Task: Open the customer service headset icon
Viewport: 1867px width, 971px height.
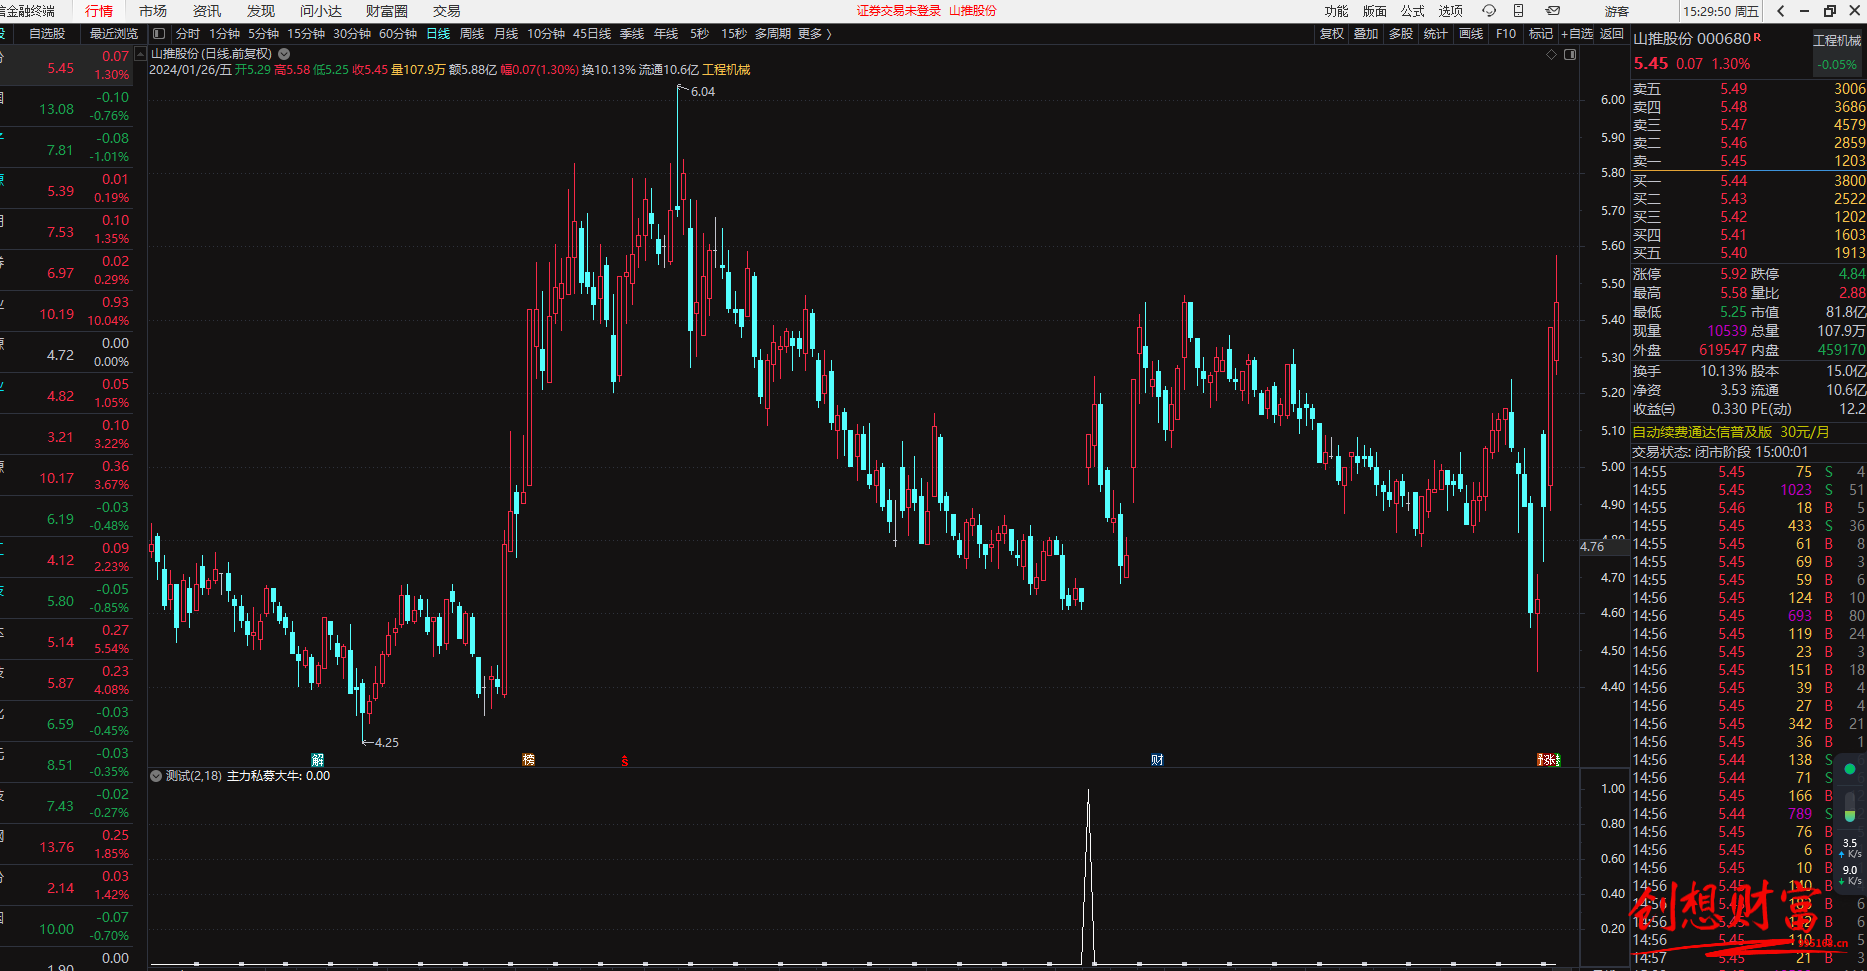Action: [x=1489, y=11]
